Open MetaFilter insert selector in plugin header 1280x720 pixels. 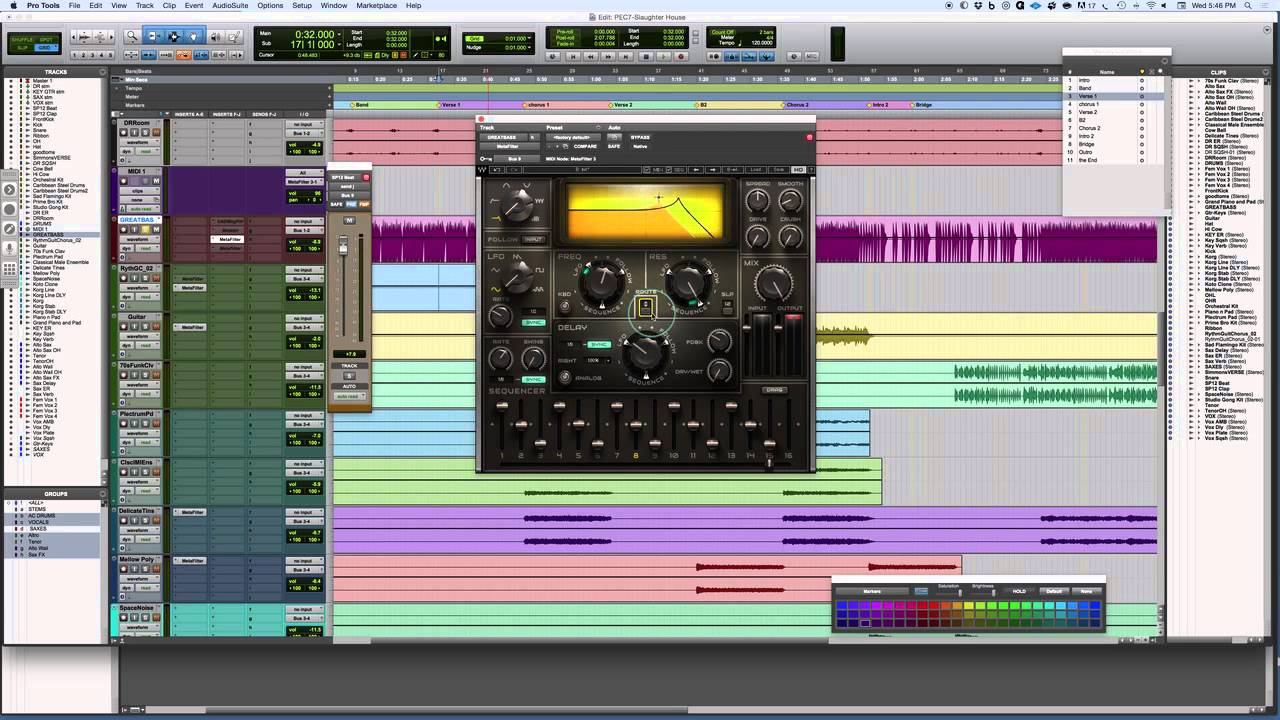(x=509, y=146)
